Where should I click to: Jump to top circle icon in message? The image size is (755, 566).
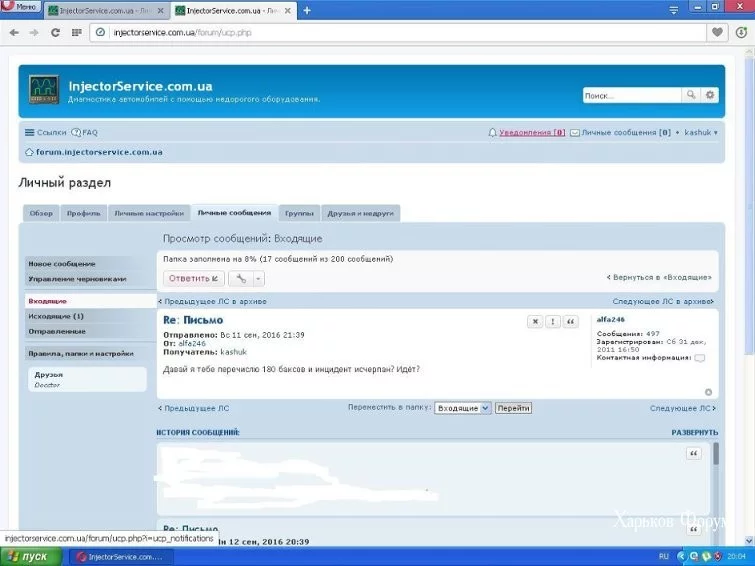708,392
